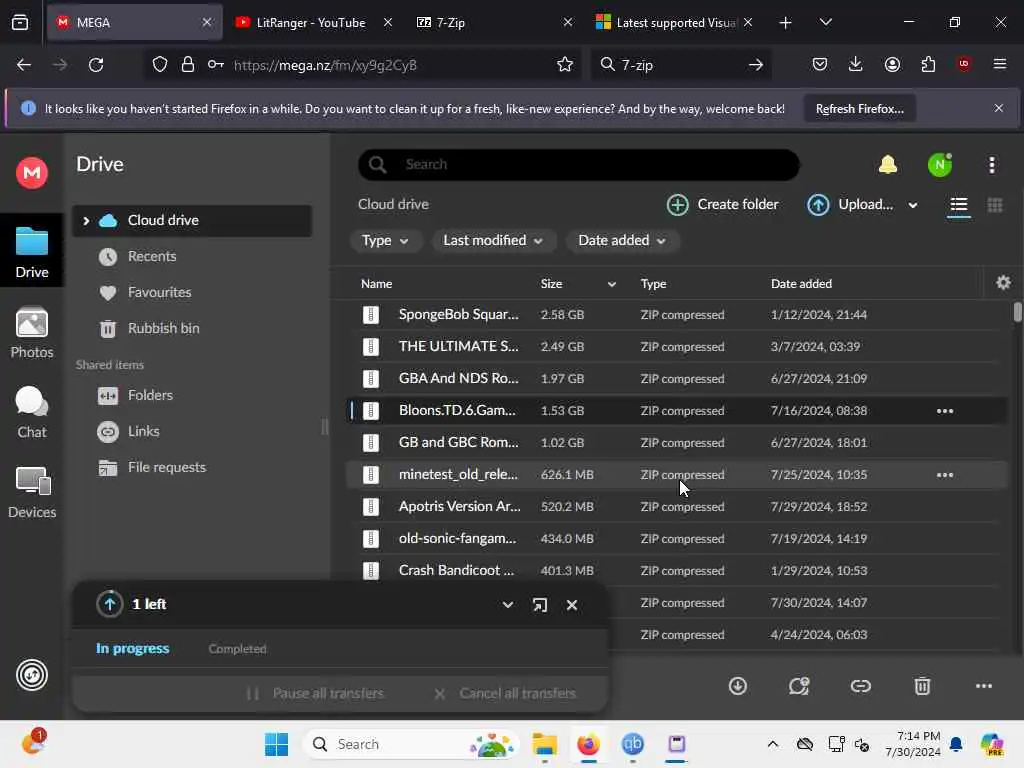Click the Save to Pocket icon
The width and height of the screenshot is (1024, 768).
[x=820, y=64]
